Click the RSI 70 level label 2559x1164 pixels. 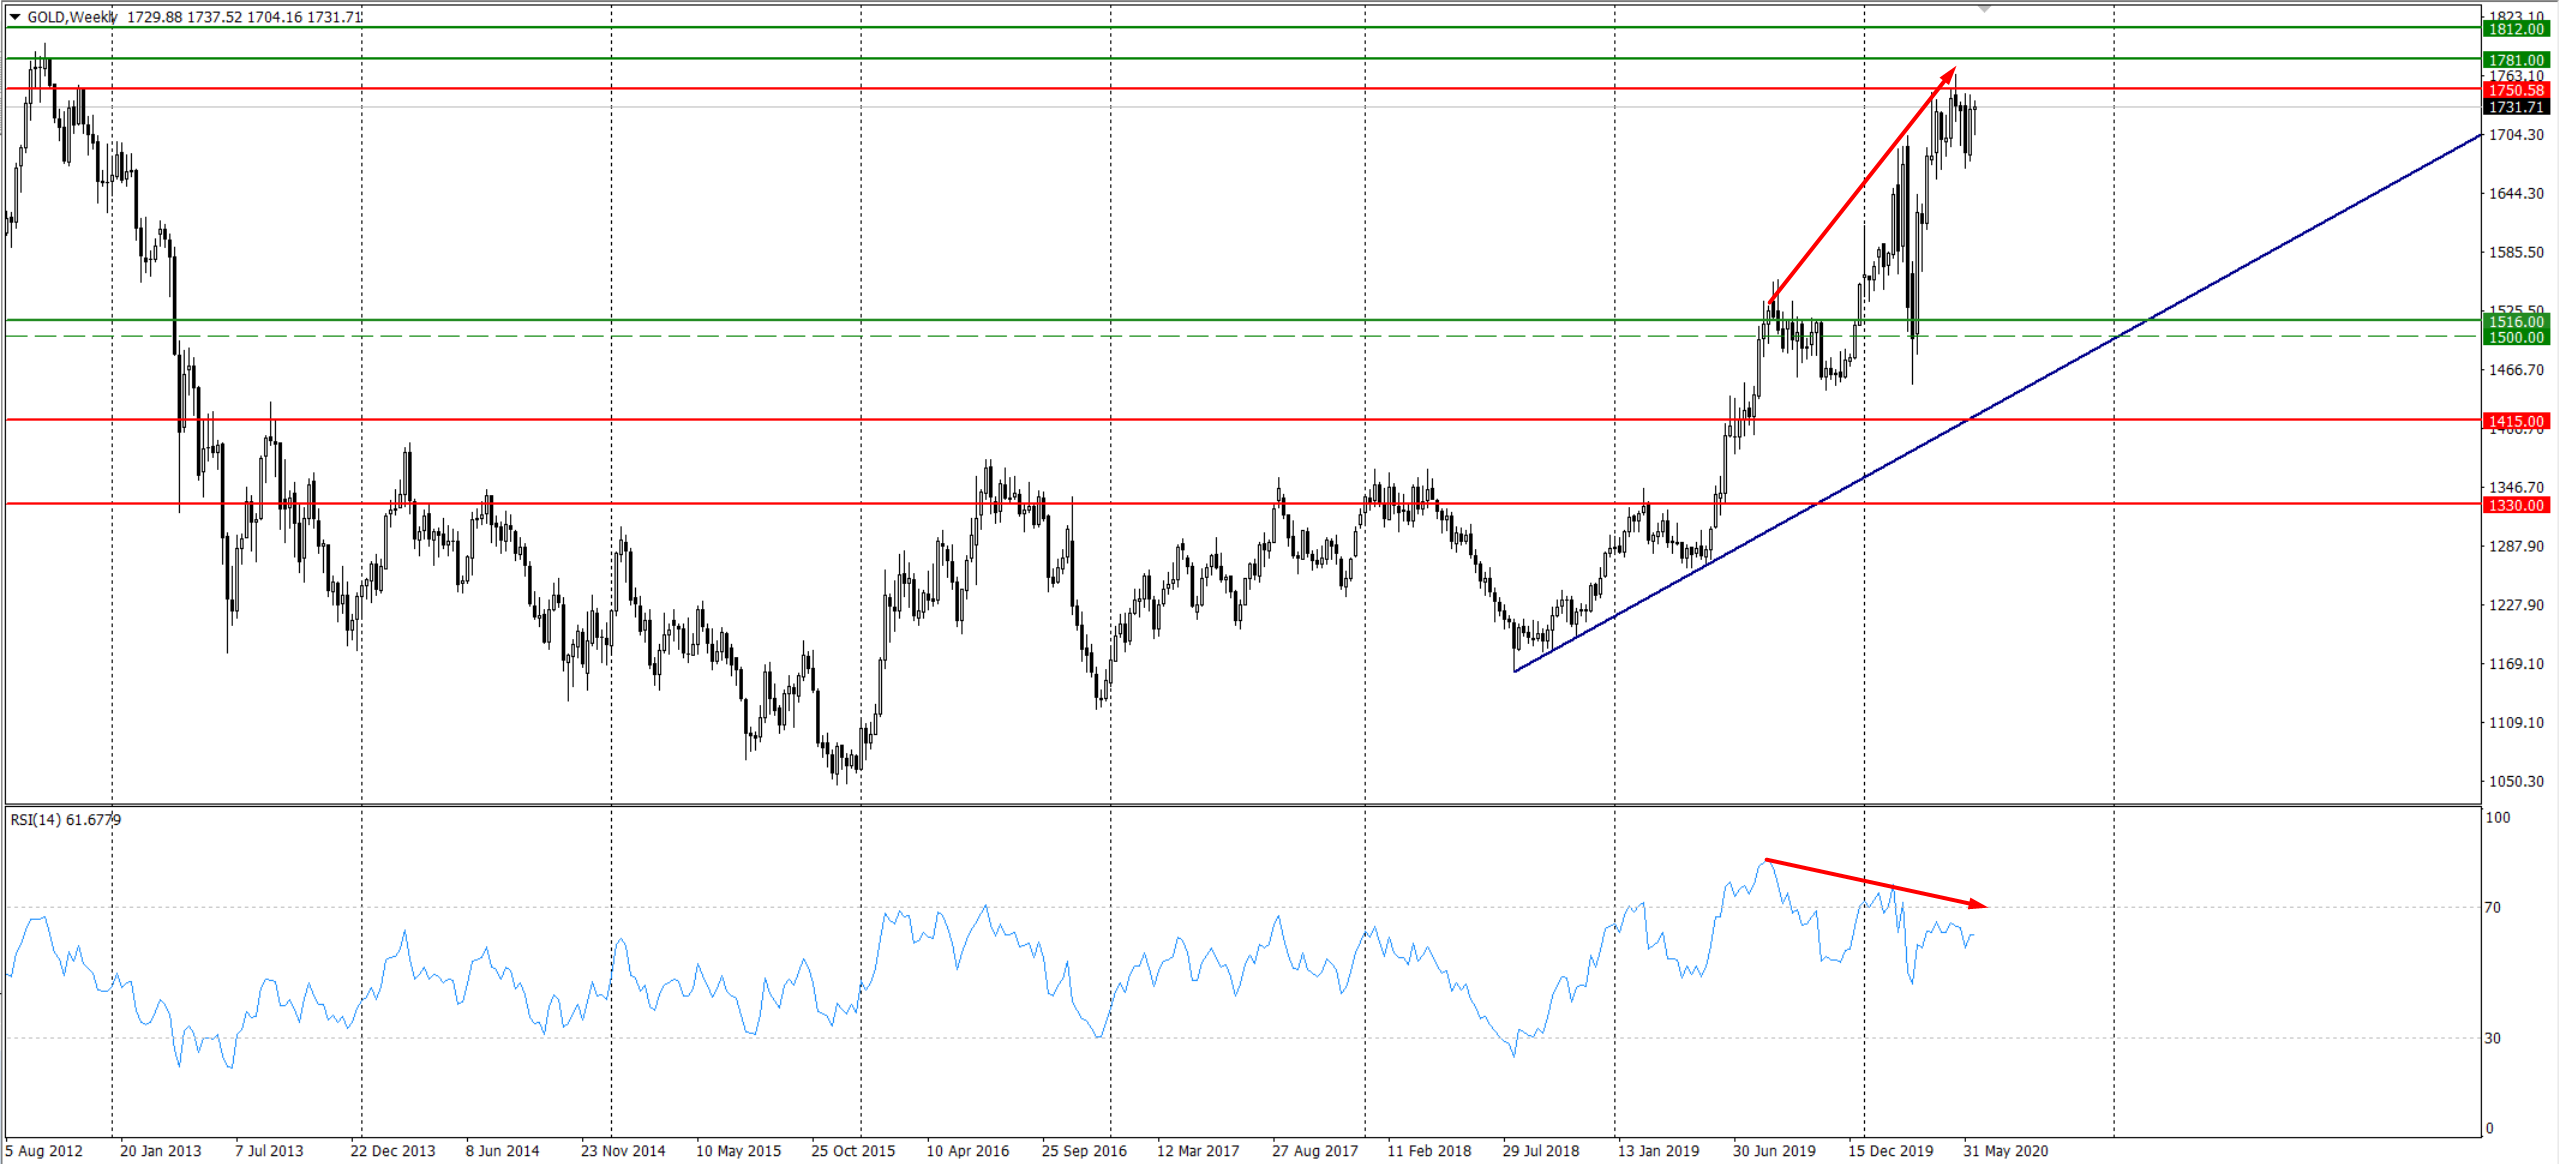[2493, 908]
